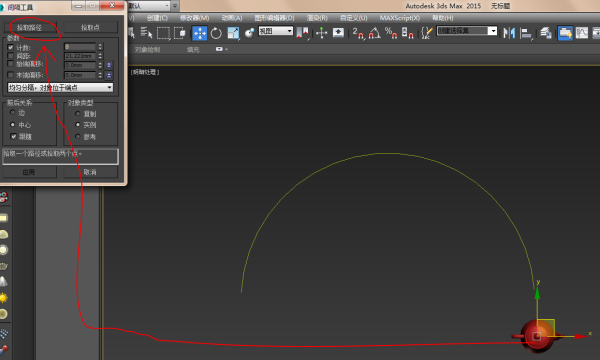Toggle the 计数 (Count) checkbox

(x=10, y=47)
